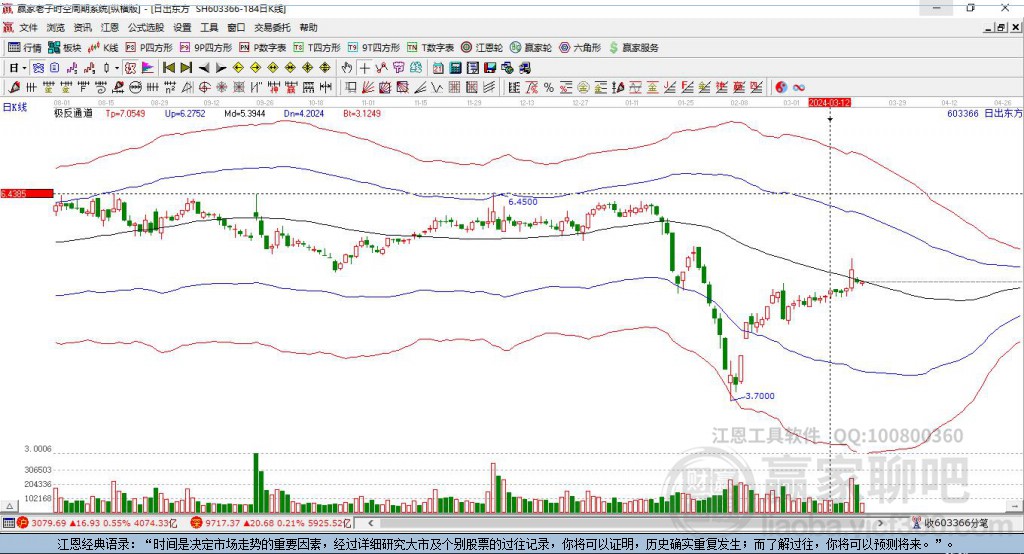Open the 工具 menu
The image size is (1024, 554).
(209, 27)
